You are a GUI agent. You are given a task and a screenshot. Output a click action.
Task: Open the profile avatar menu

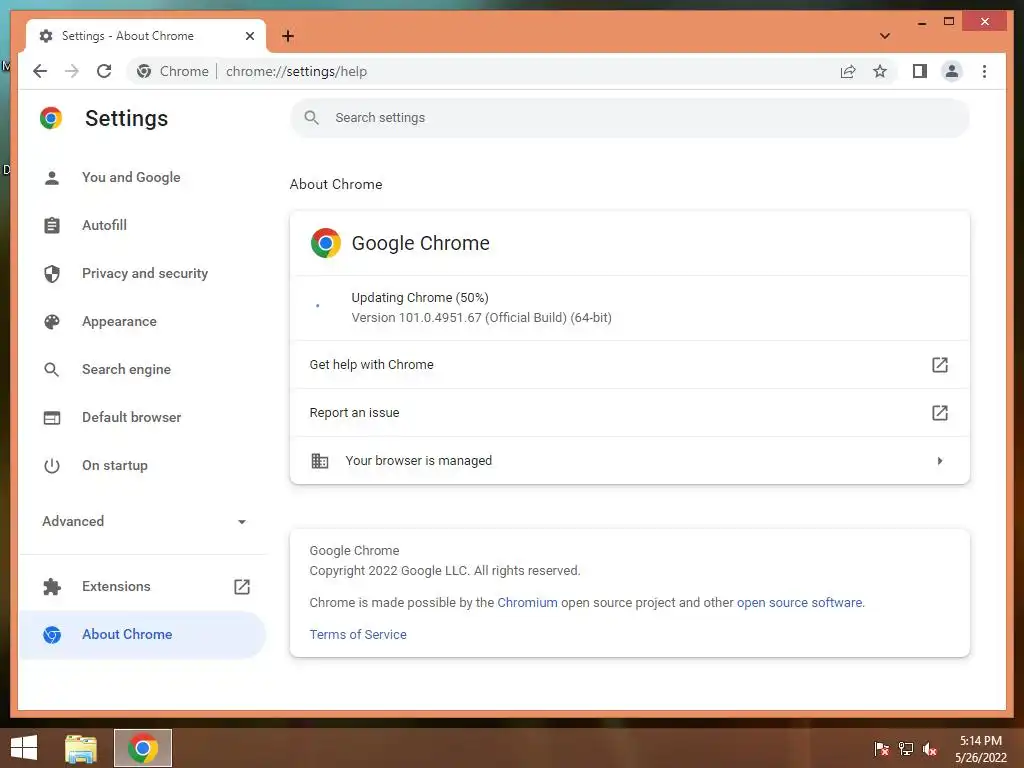952,71
